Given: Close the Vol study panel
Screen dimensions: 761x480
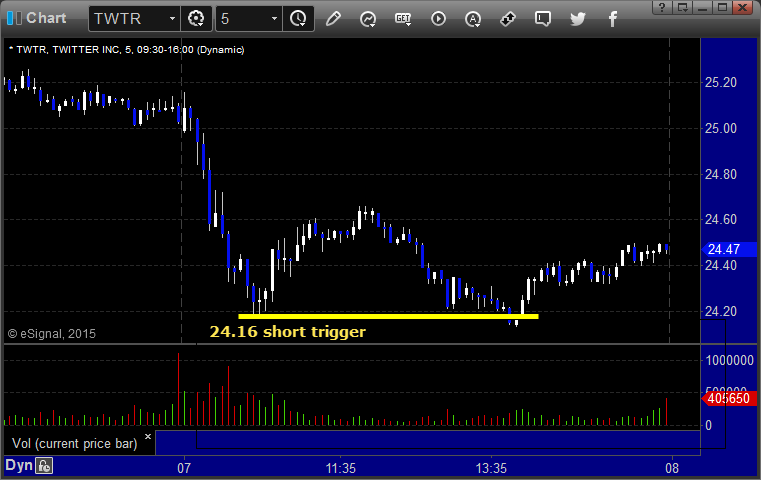Looking at the screenshot, I should [x=148, y=436].
